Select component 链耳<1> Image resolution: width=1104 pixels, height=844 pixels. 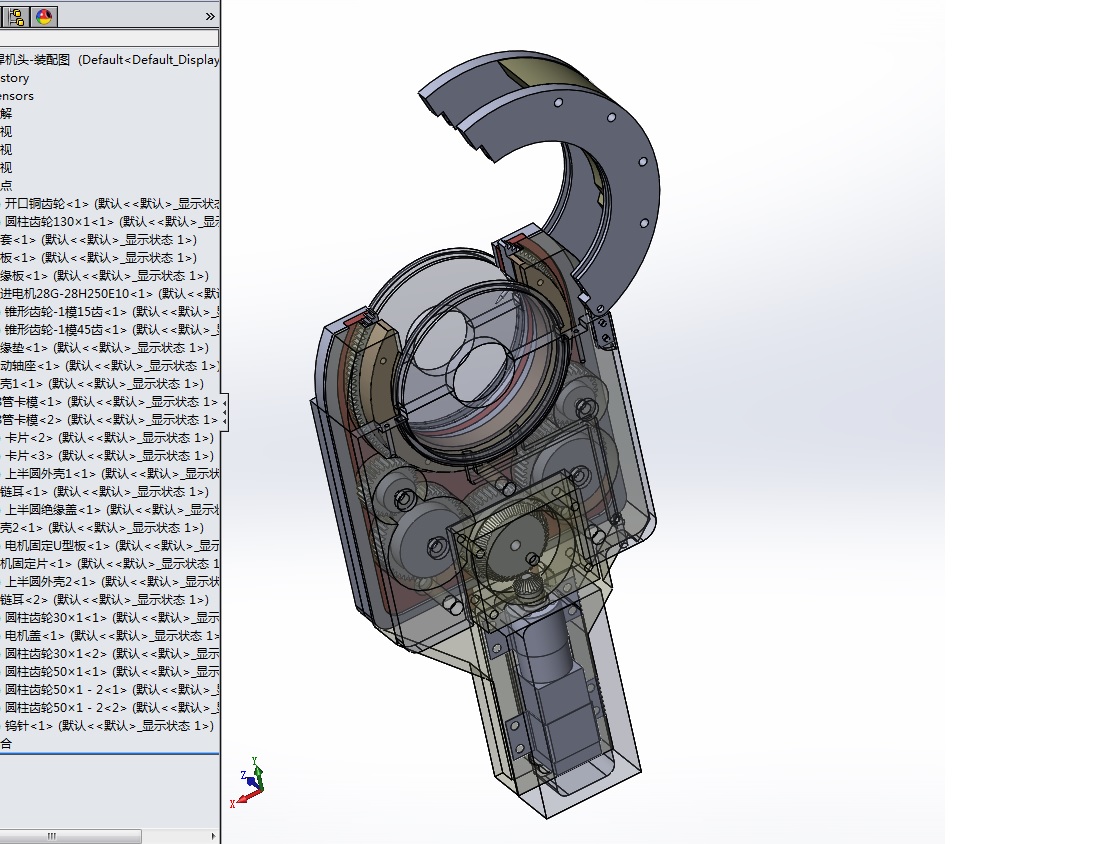(104, 491)
